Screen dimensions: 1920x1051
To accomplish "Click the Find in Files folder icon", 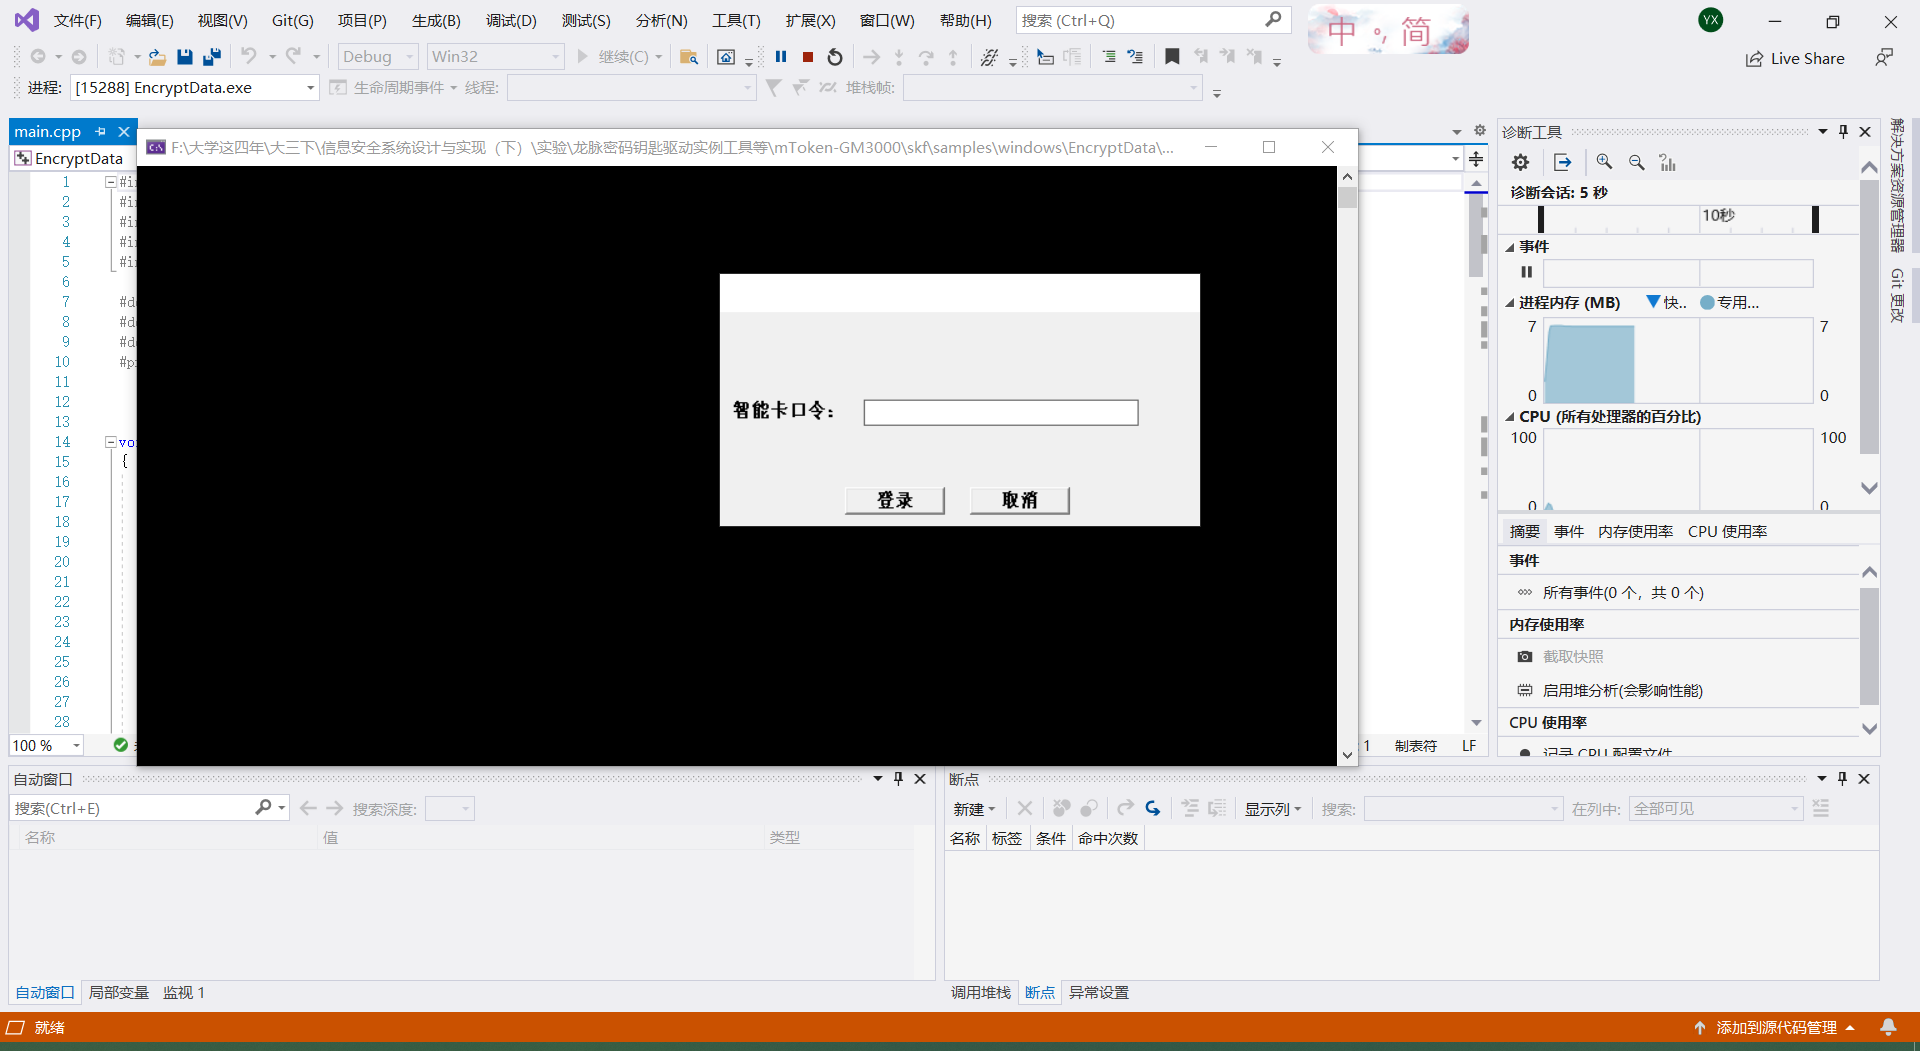I will (688, 57).
